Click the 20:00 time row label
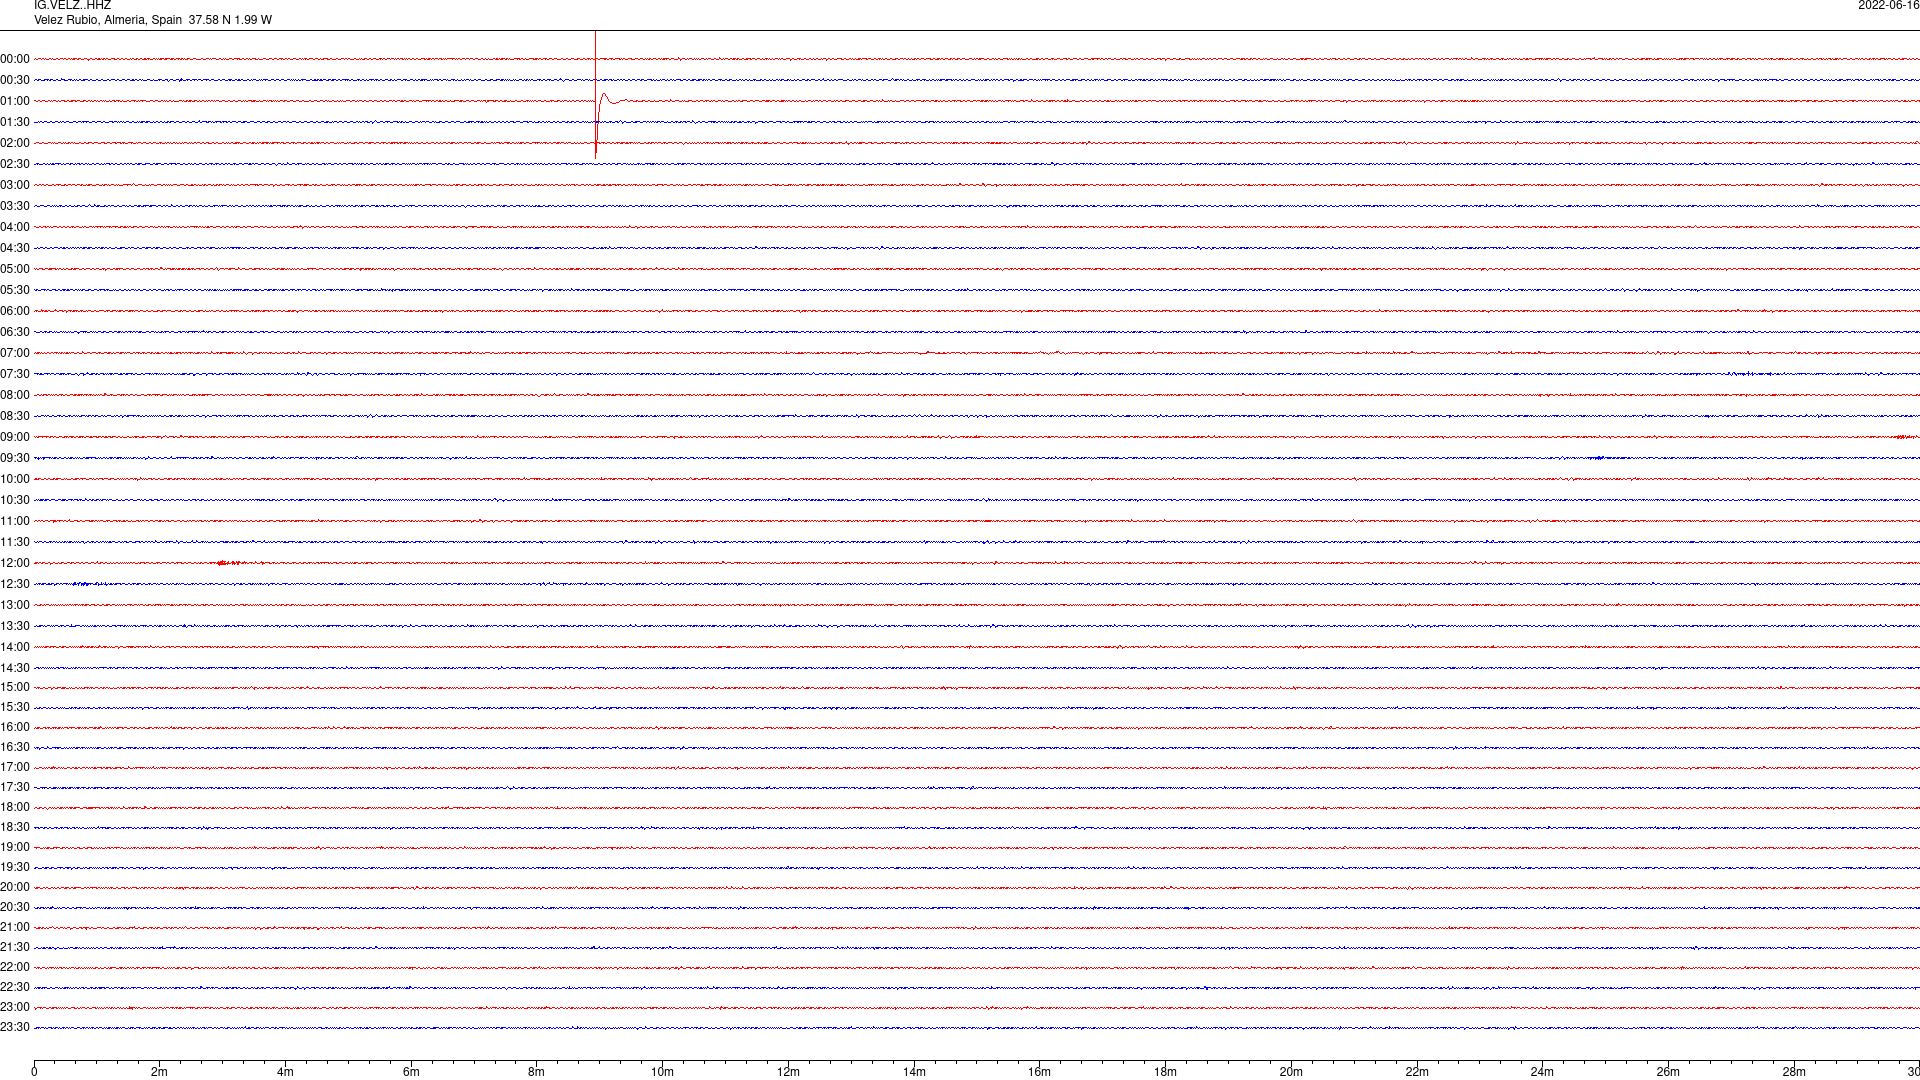 (x=15, y=887)
